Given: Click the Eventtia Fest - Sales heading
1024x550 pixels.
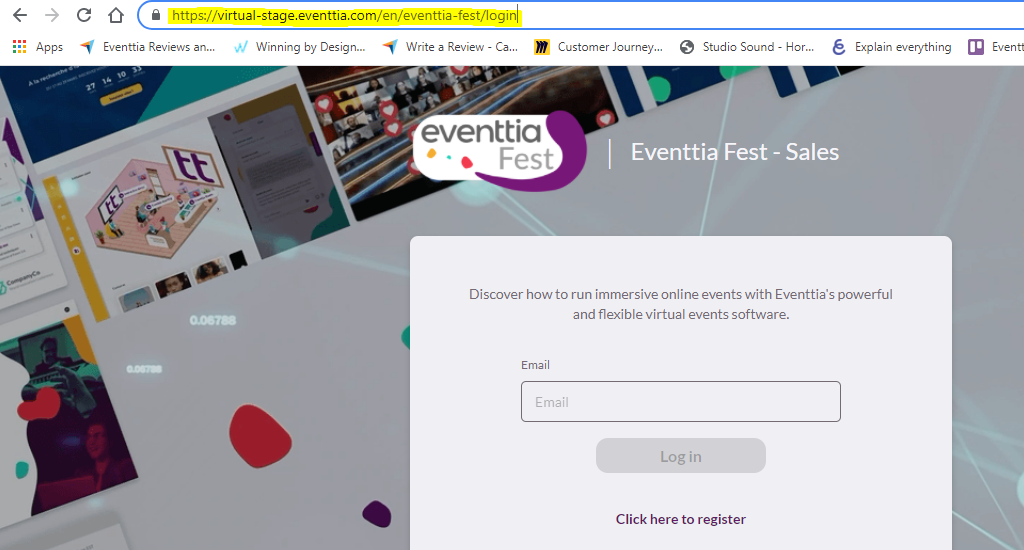Looking at the screenshot, I should [x=734, y=152].
